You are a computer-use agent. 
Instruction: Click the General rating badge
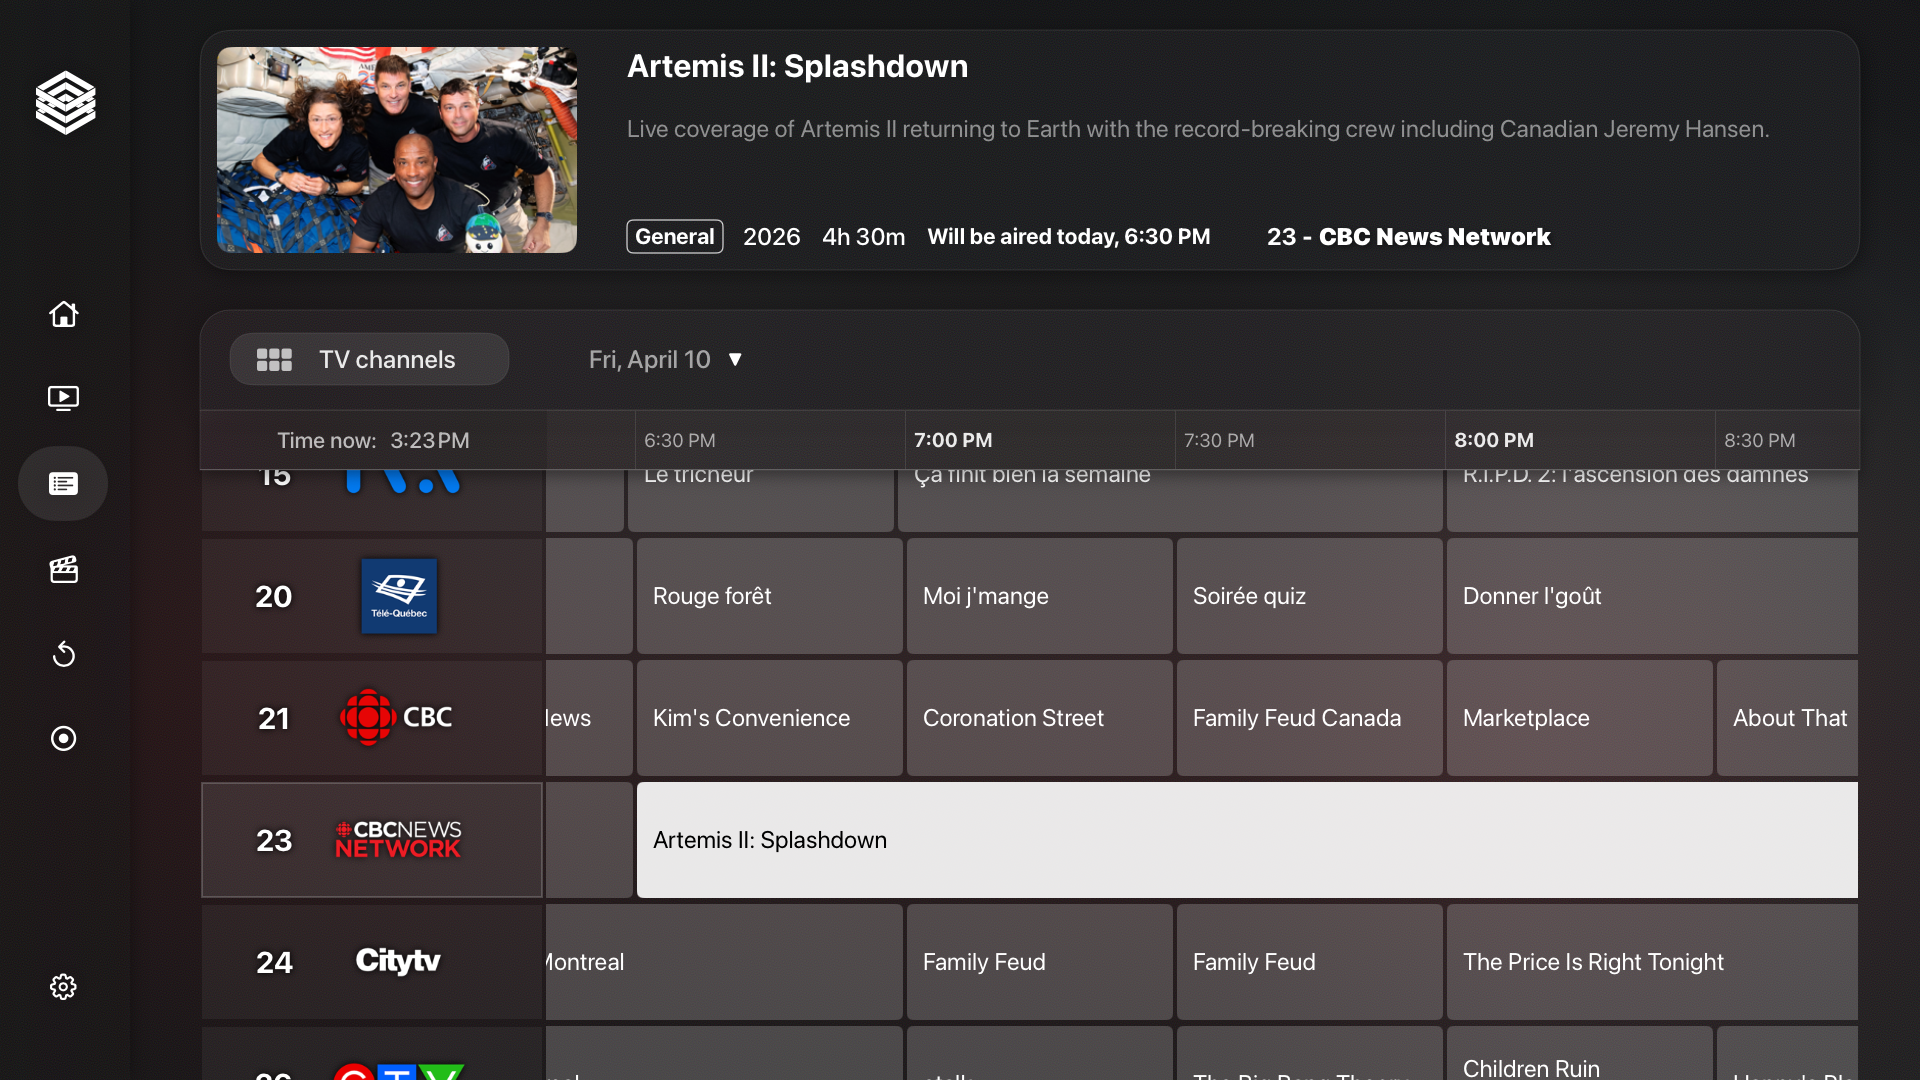(x=675, y=237)
